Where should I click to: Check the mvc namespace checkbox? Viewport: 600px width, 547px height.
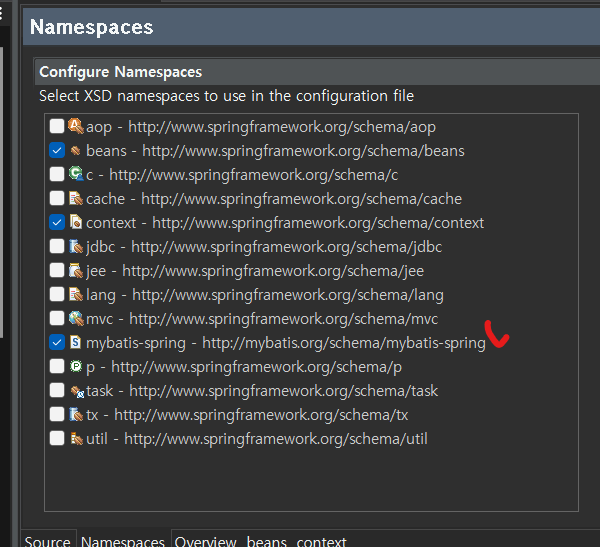coord(57,318)
